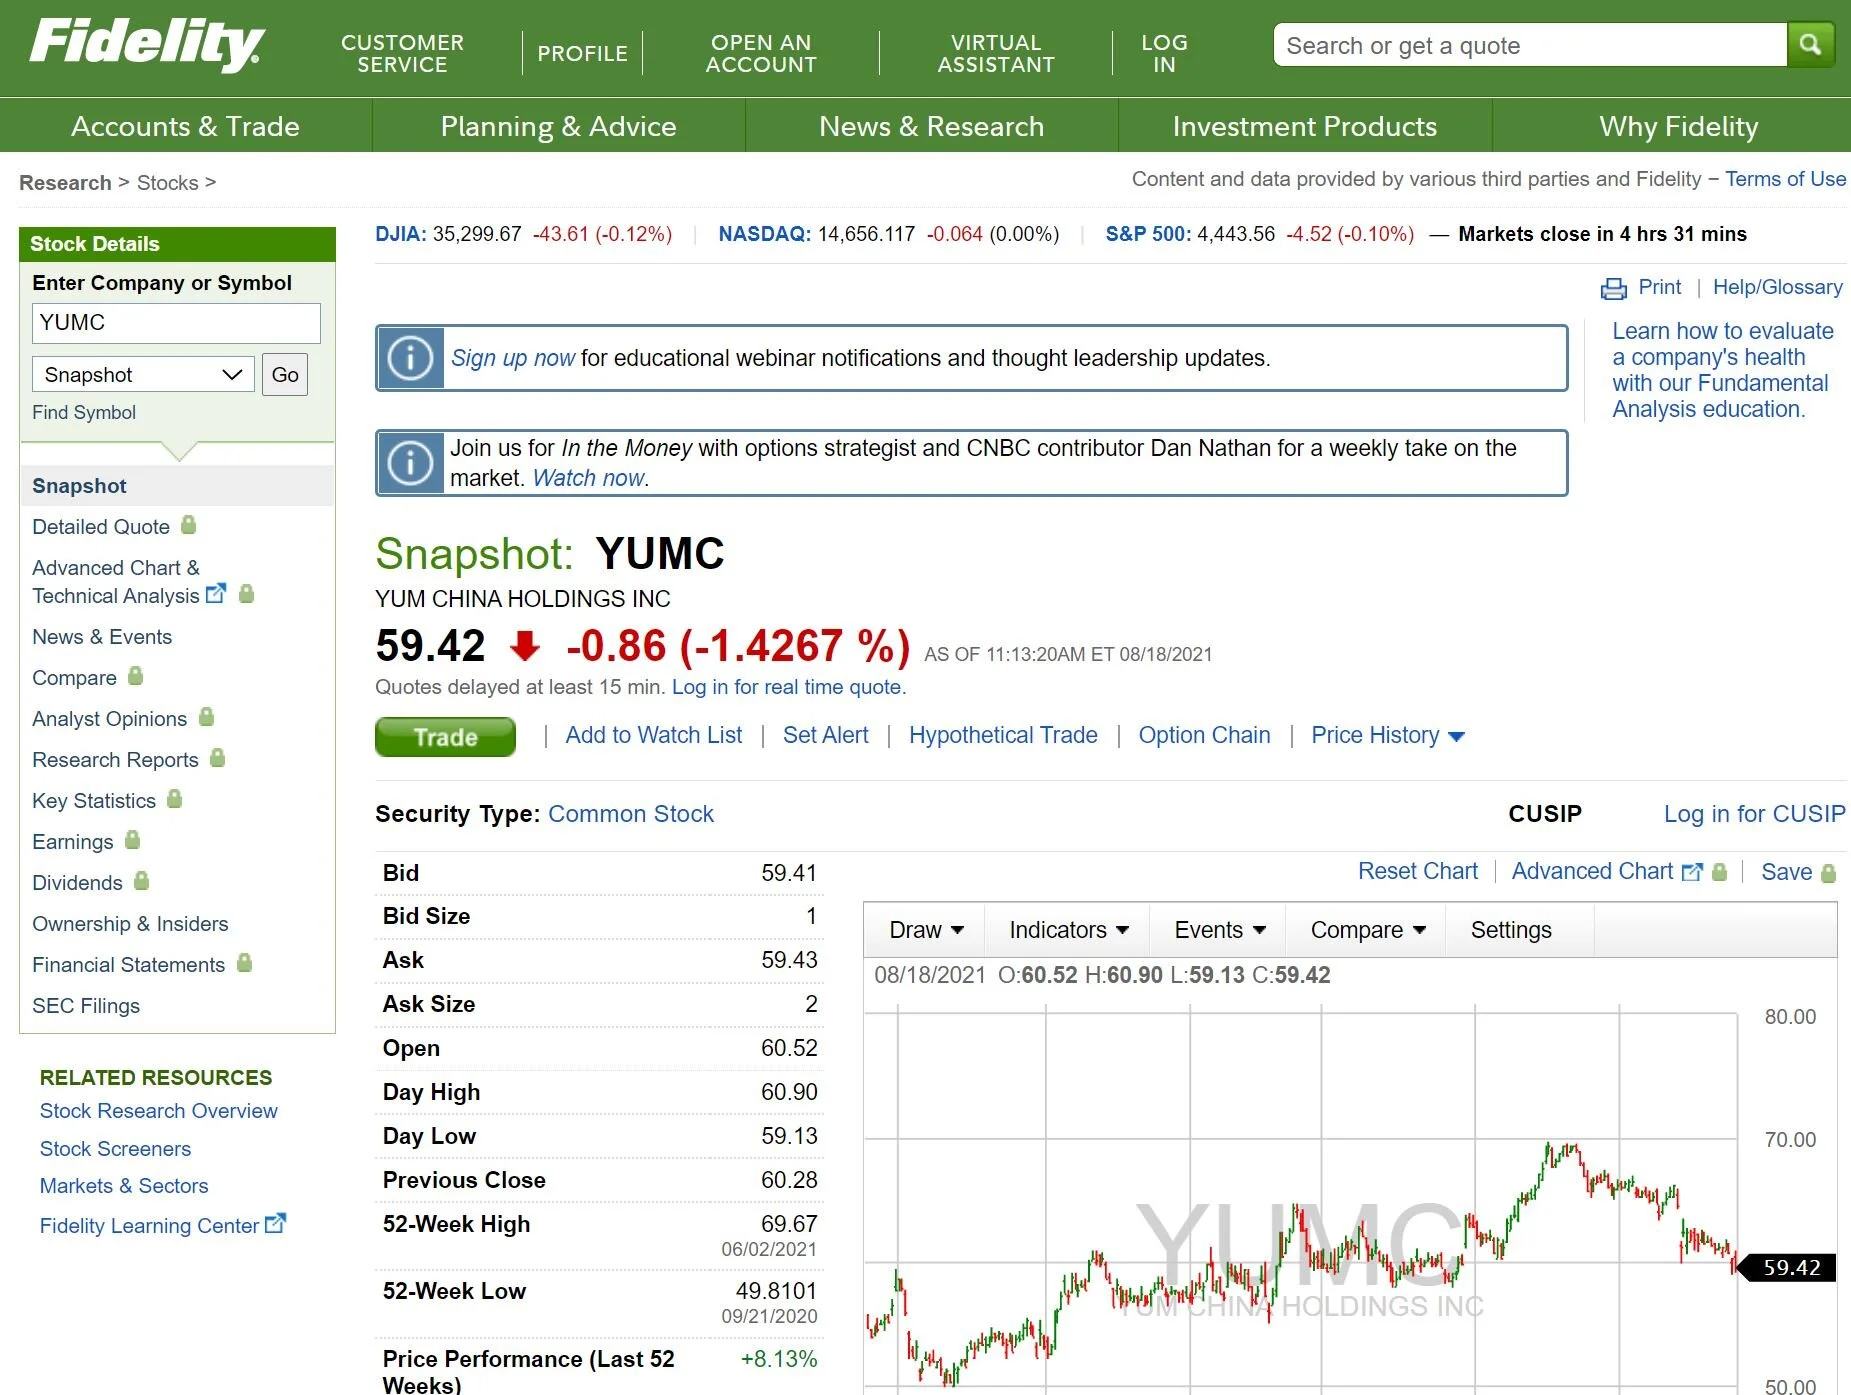Image resolution: width=1851 pixels, height=1395 pixels.
Task: Click the Enter Company or Symbol field
Action: click(x=177, y=323)
